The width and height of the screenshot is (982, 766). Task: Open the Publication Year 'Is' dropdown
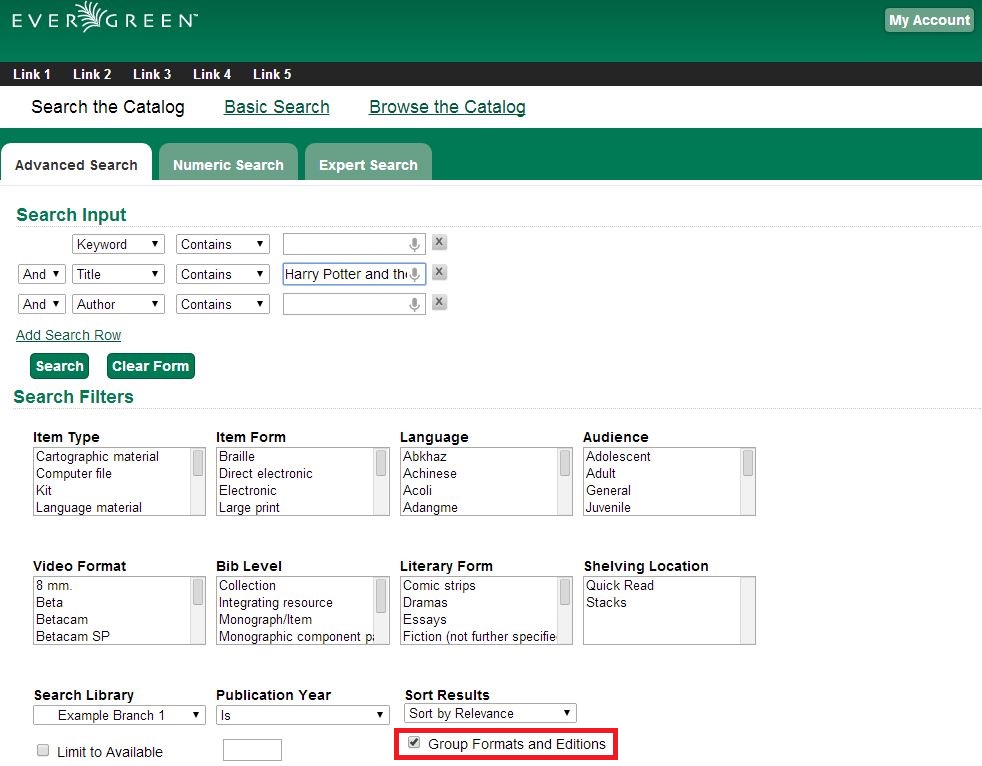pos(302,715)
